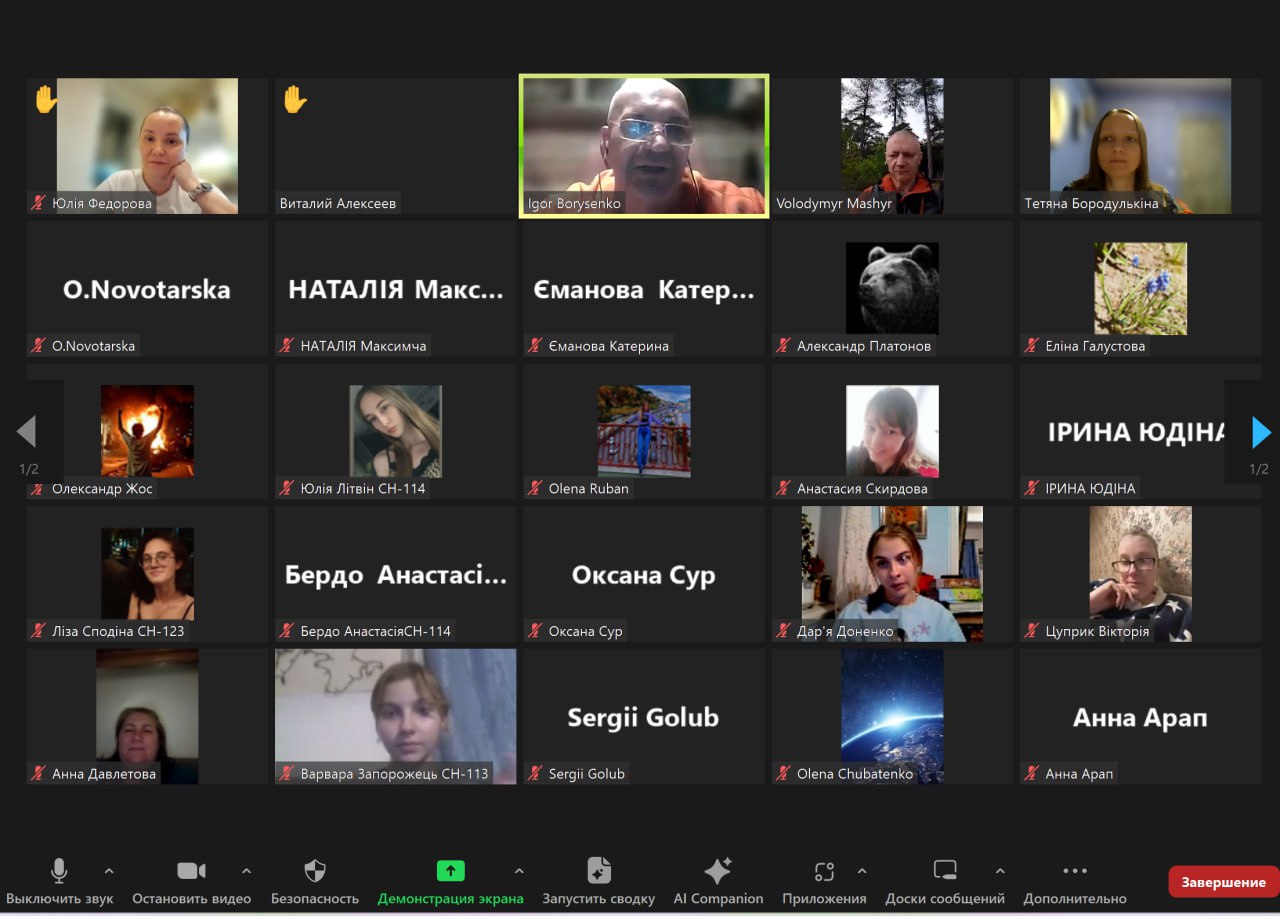
Task: Open the Whiteboards icon
Action: 945,871
